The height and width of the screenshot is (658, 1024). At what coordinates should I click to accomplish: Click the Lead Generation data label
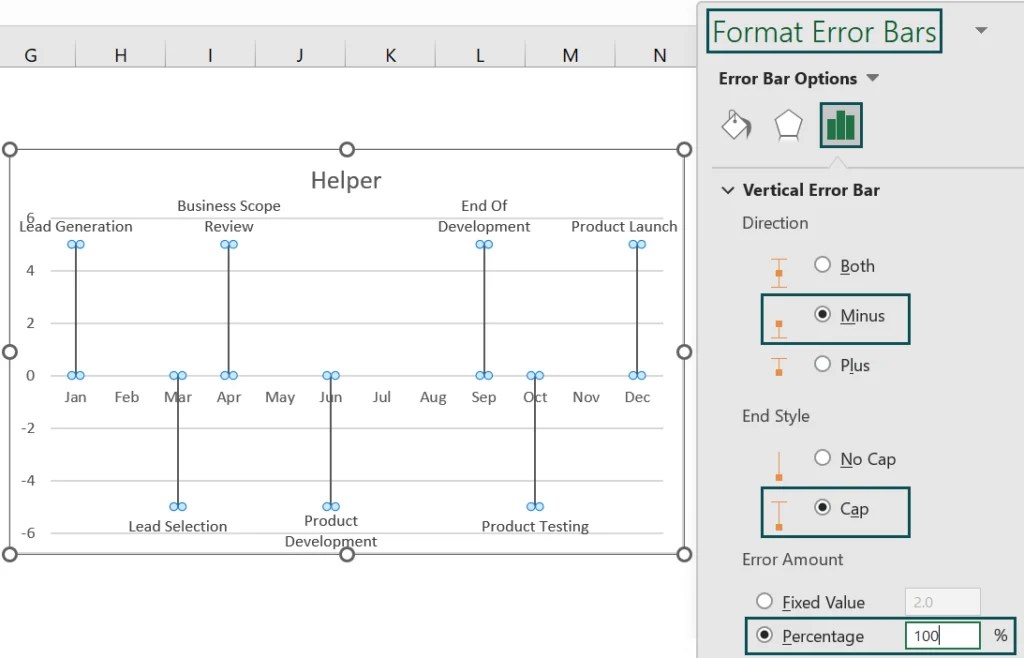coord(76,227)
